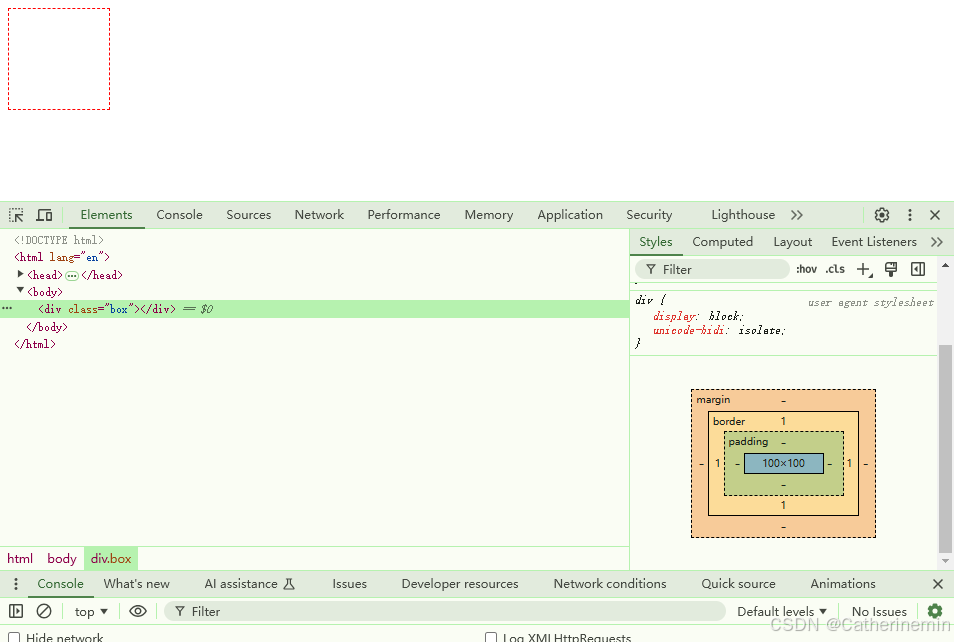The height and width of the screenshot is (642, 954).
Task: Add a new style rule with plus icon
Action: coord(863,268)
